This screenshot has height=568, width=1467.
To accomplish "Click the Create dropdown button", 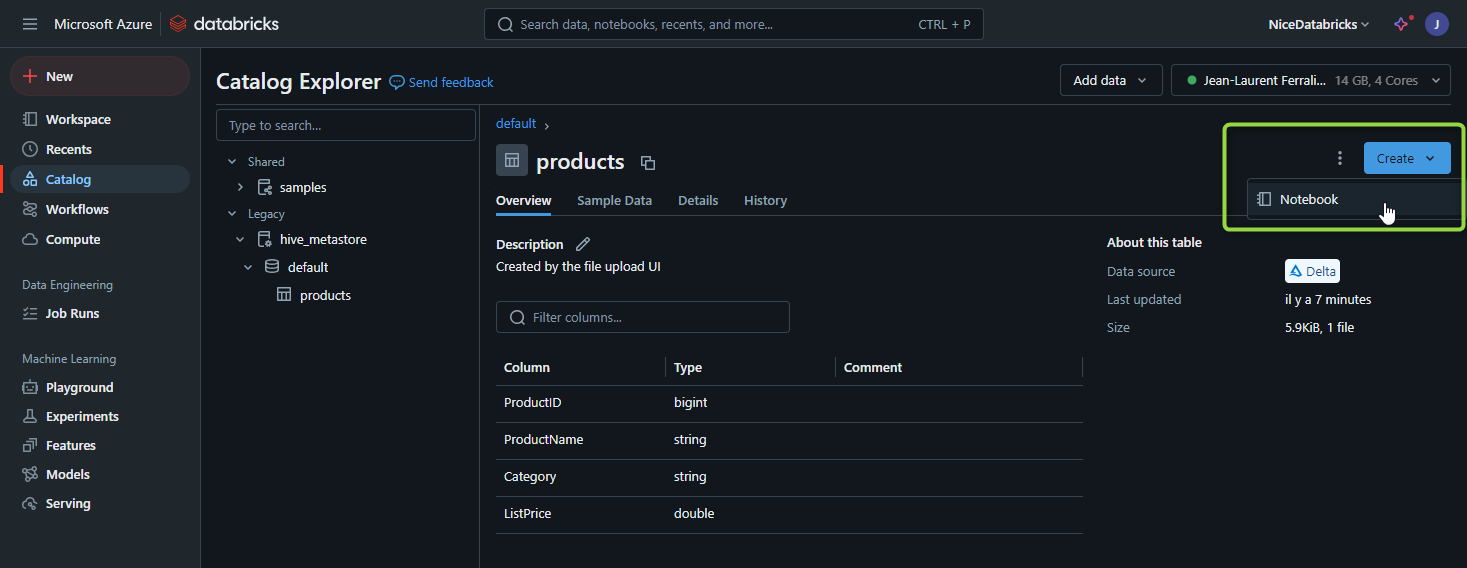I will point(1407,158).
